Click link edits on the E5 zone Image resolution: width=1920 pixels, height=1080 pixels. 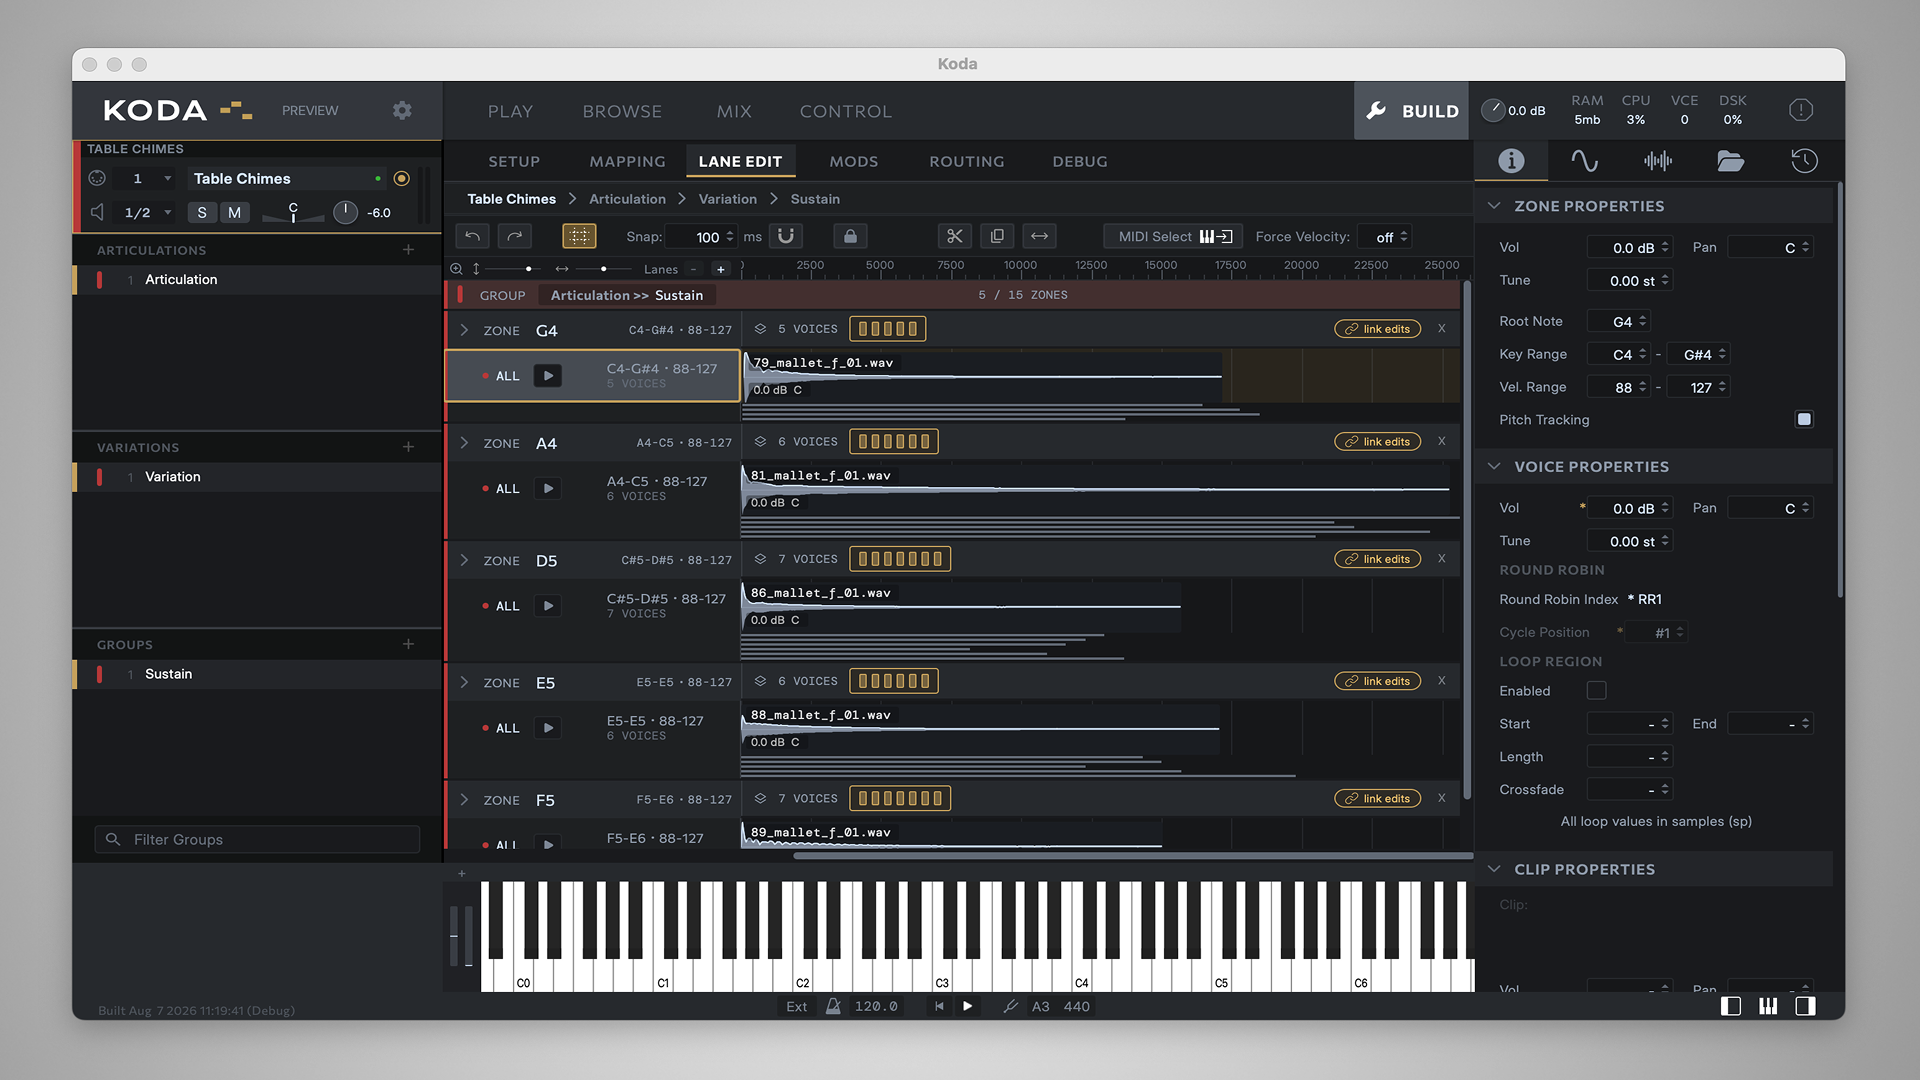coord(1377,681)
